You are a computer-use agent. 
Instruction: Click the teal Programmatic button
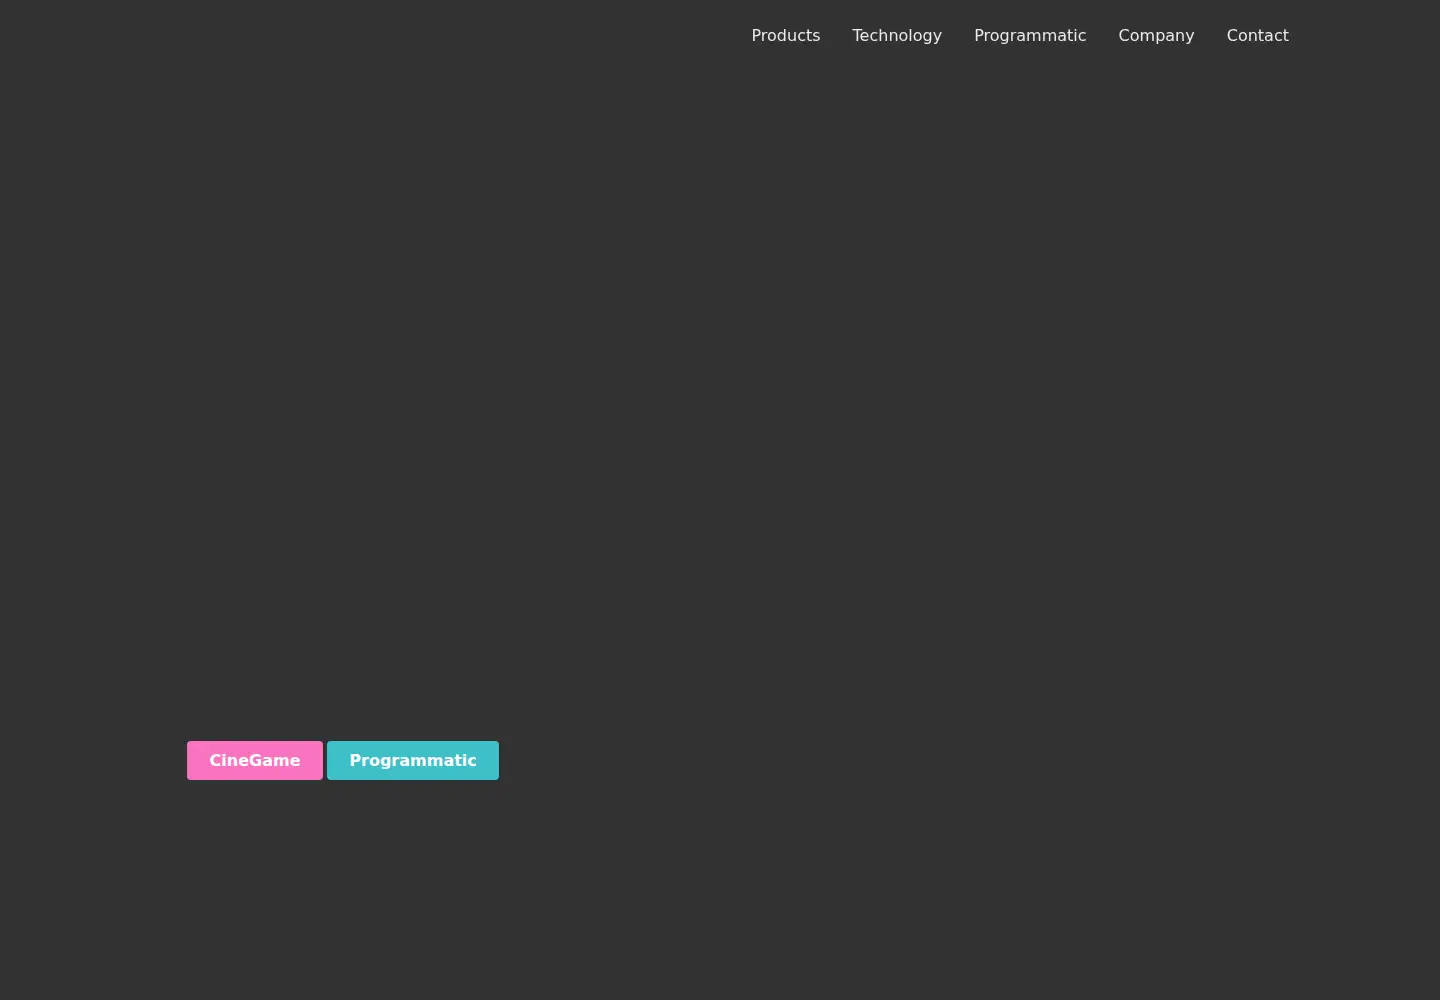(413, 760)
